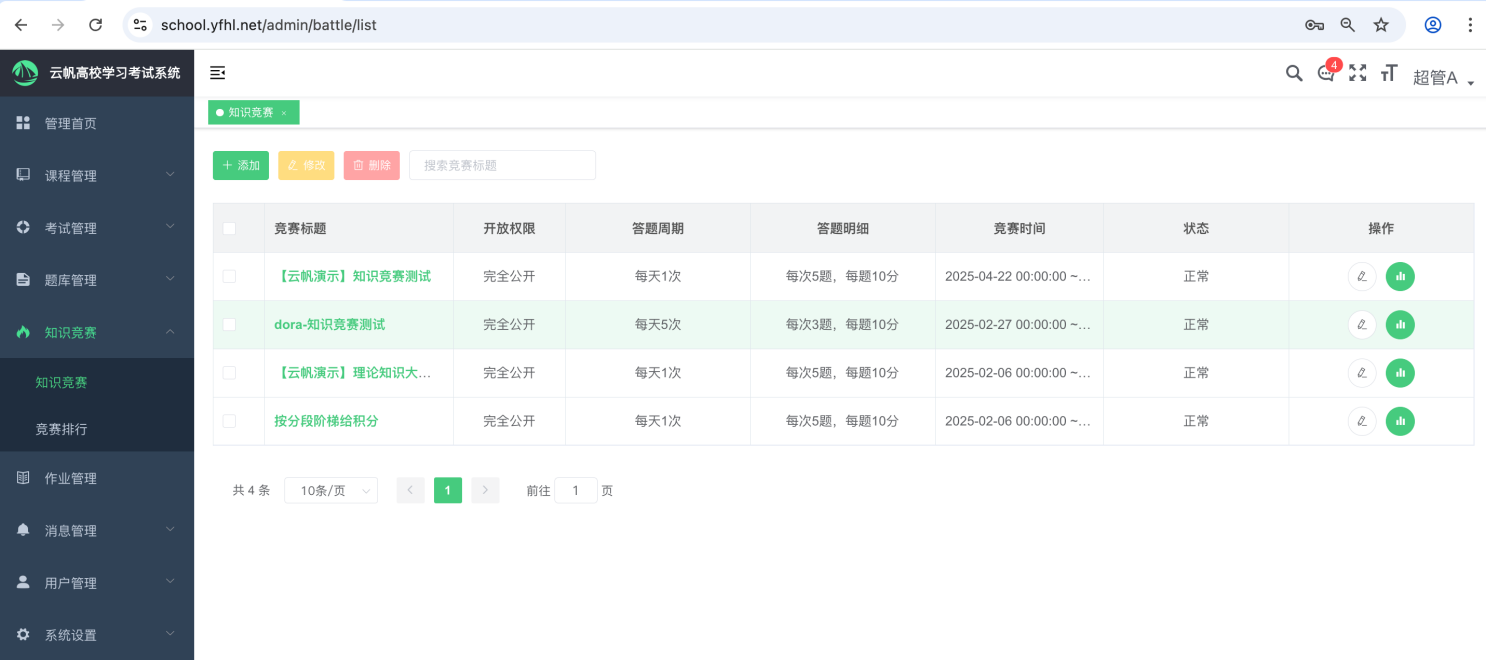Open browser zoom magnifier icon
The width and height of the screenshot is (1486, 660).
[1348, 25]
